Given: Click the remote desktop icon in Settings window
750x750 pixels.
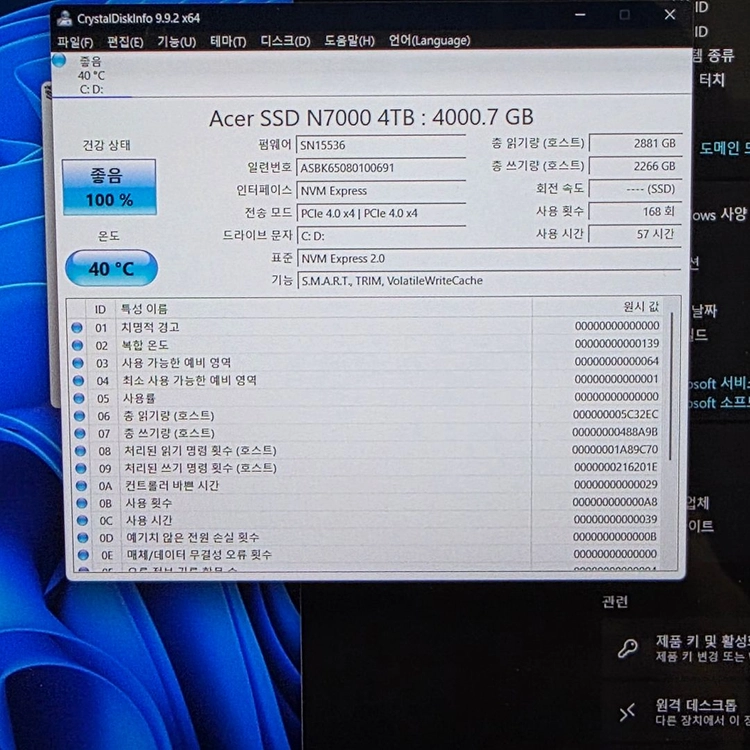Looking at the screenshot, I should (x=628, y=712).
